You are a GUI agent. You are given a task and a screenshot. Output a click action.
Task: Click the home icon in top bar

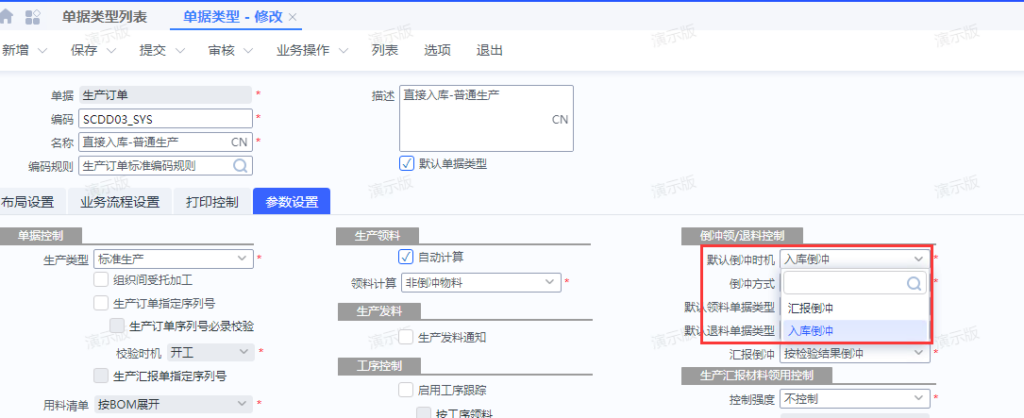8,17
